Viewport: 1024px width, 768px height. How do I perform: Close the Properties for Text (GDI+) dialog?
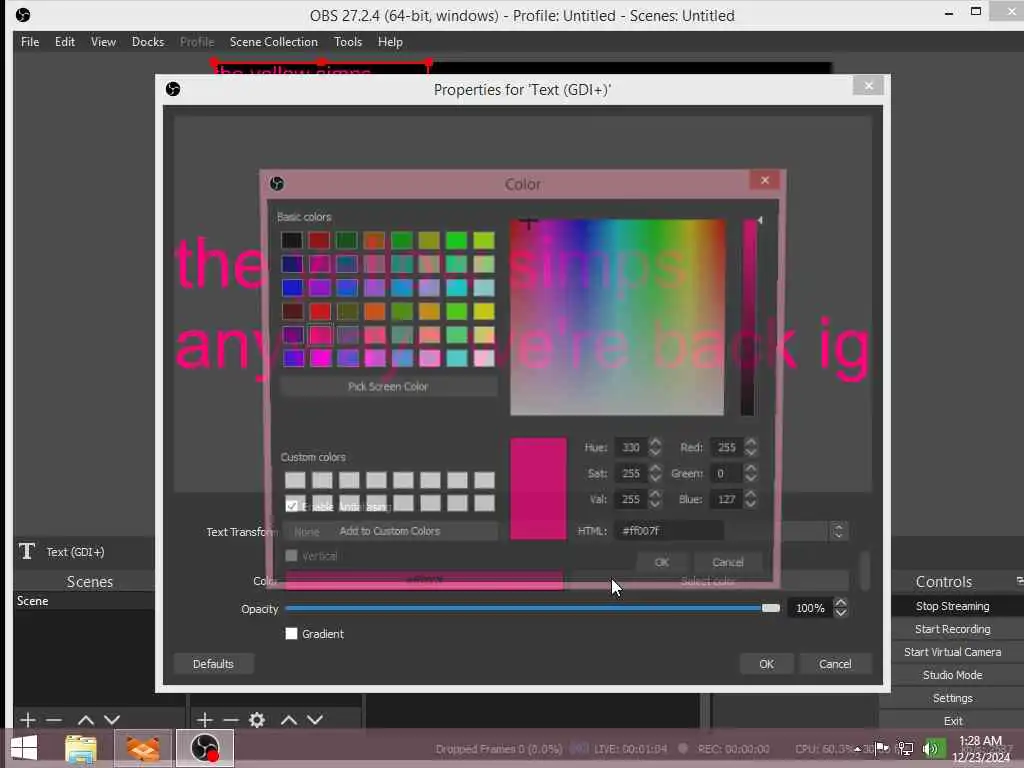tap(868, 86)
